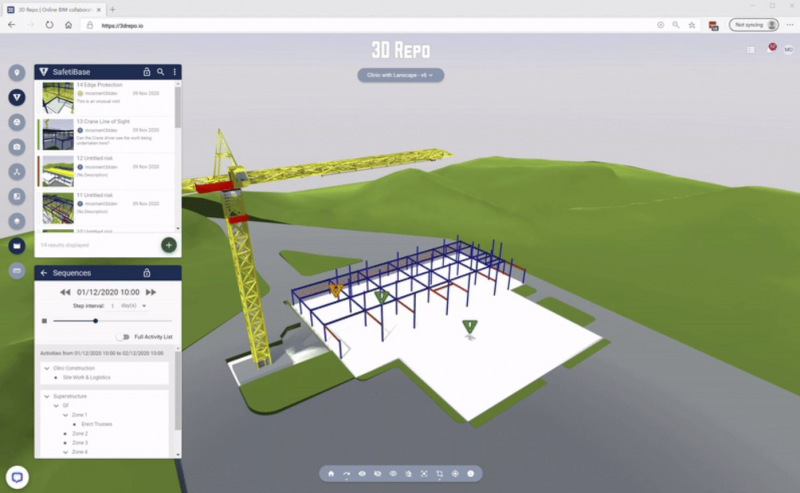The image size is (800, 493).
Task: Click the Clipping Plane crop icon
Action: pos(439,474)
